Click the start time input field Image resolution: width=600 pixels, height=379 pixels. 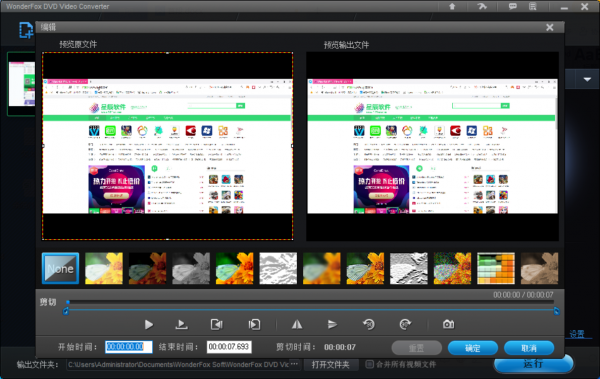[129, 347]
